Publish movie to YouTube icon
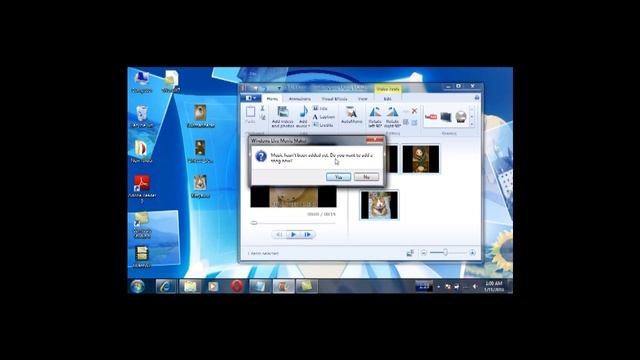This screenshot has width=640, height=360. coord(431,117)
